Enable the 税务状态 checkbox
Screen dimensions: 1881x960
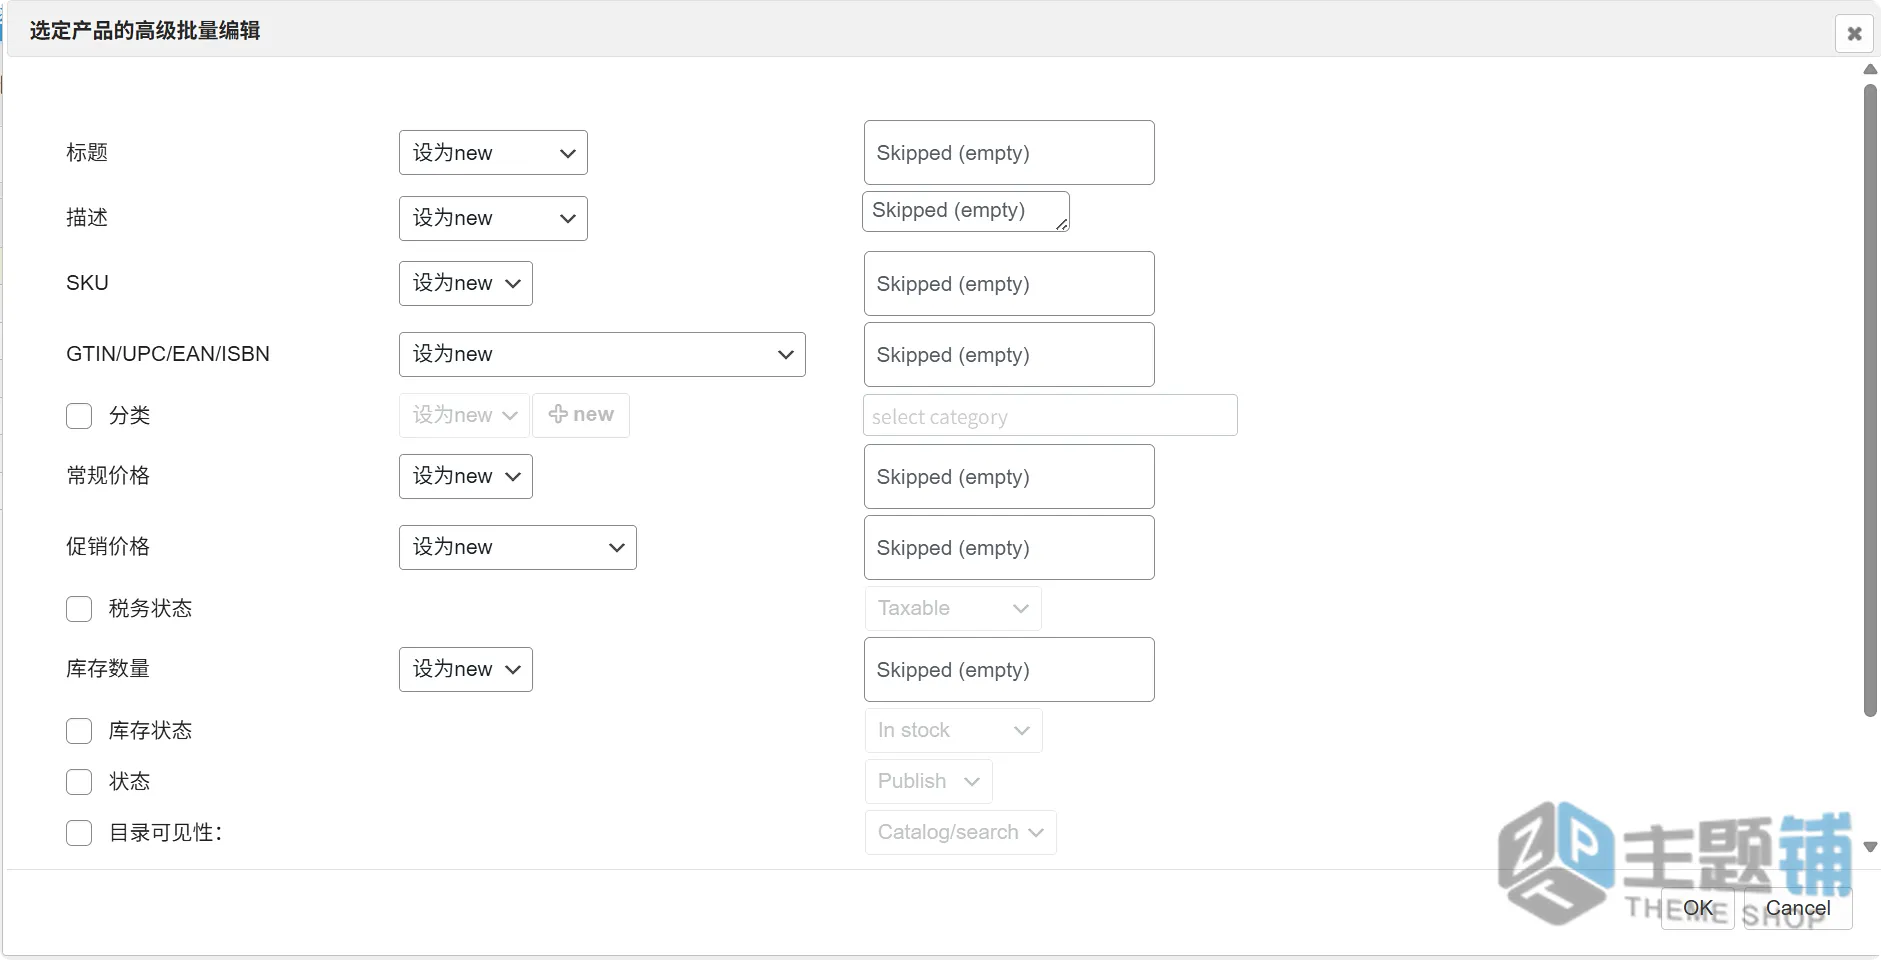(x=79, y=609)
